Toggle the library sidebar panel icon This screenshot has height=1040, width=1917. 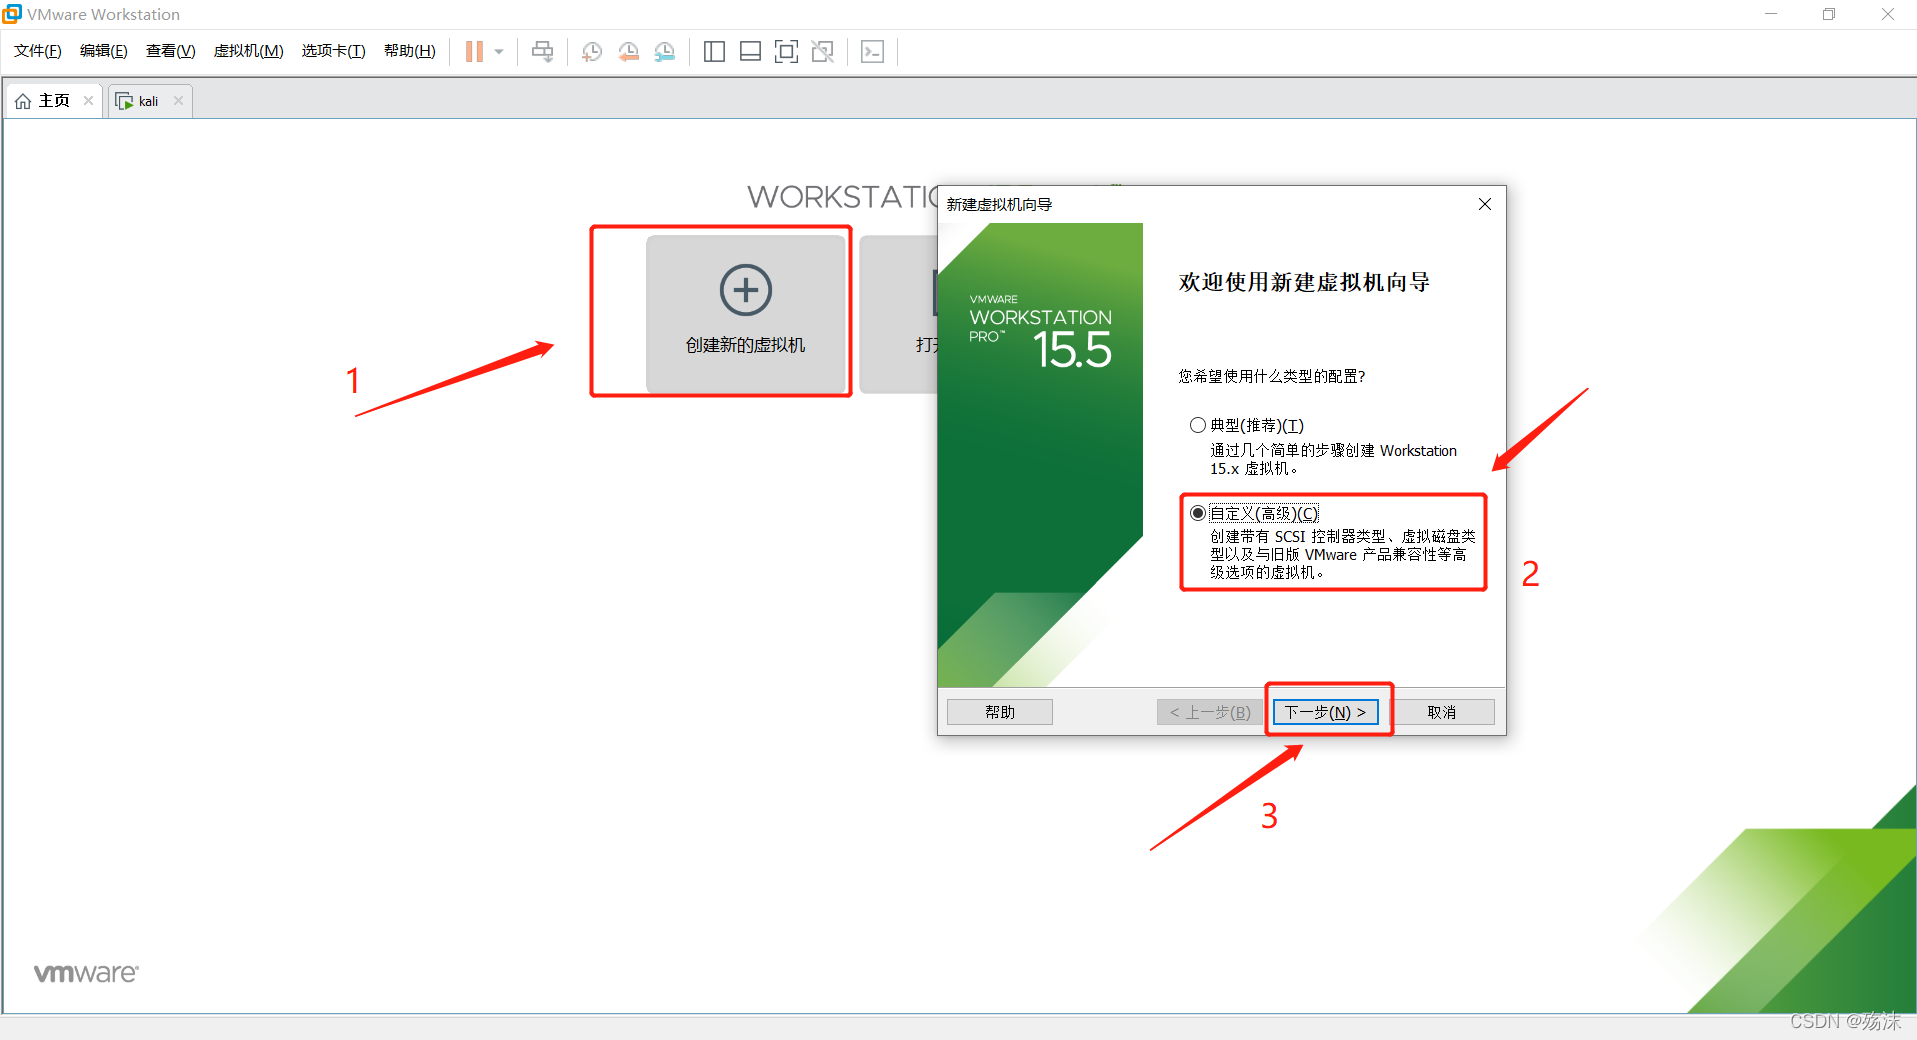tap(714, 52)
